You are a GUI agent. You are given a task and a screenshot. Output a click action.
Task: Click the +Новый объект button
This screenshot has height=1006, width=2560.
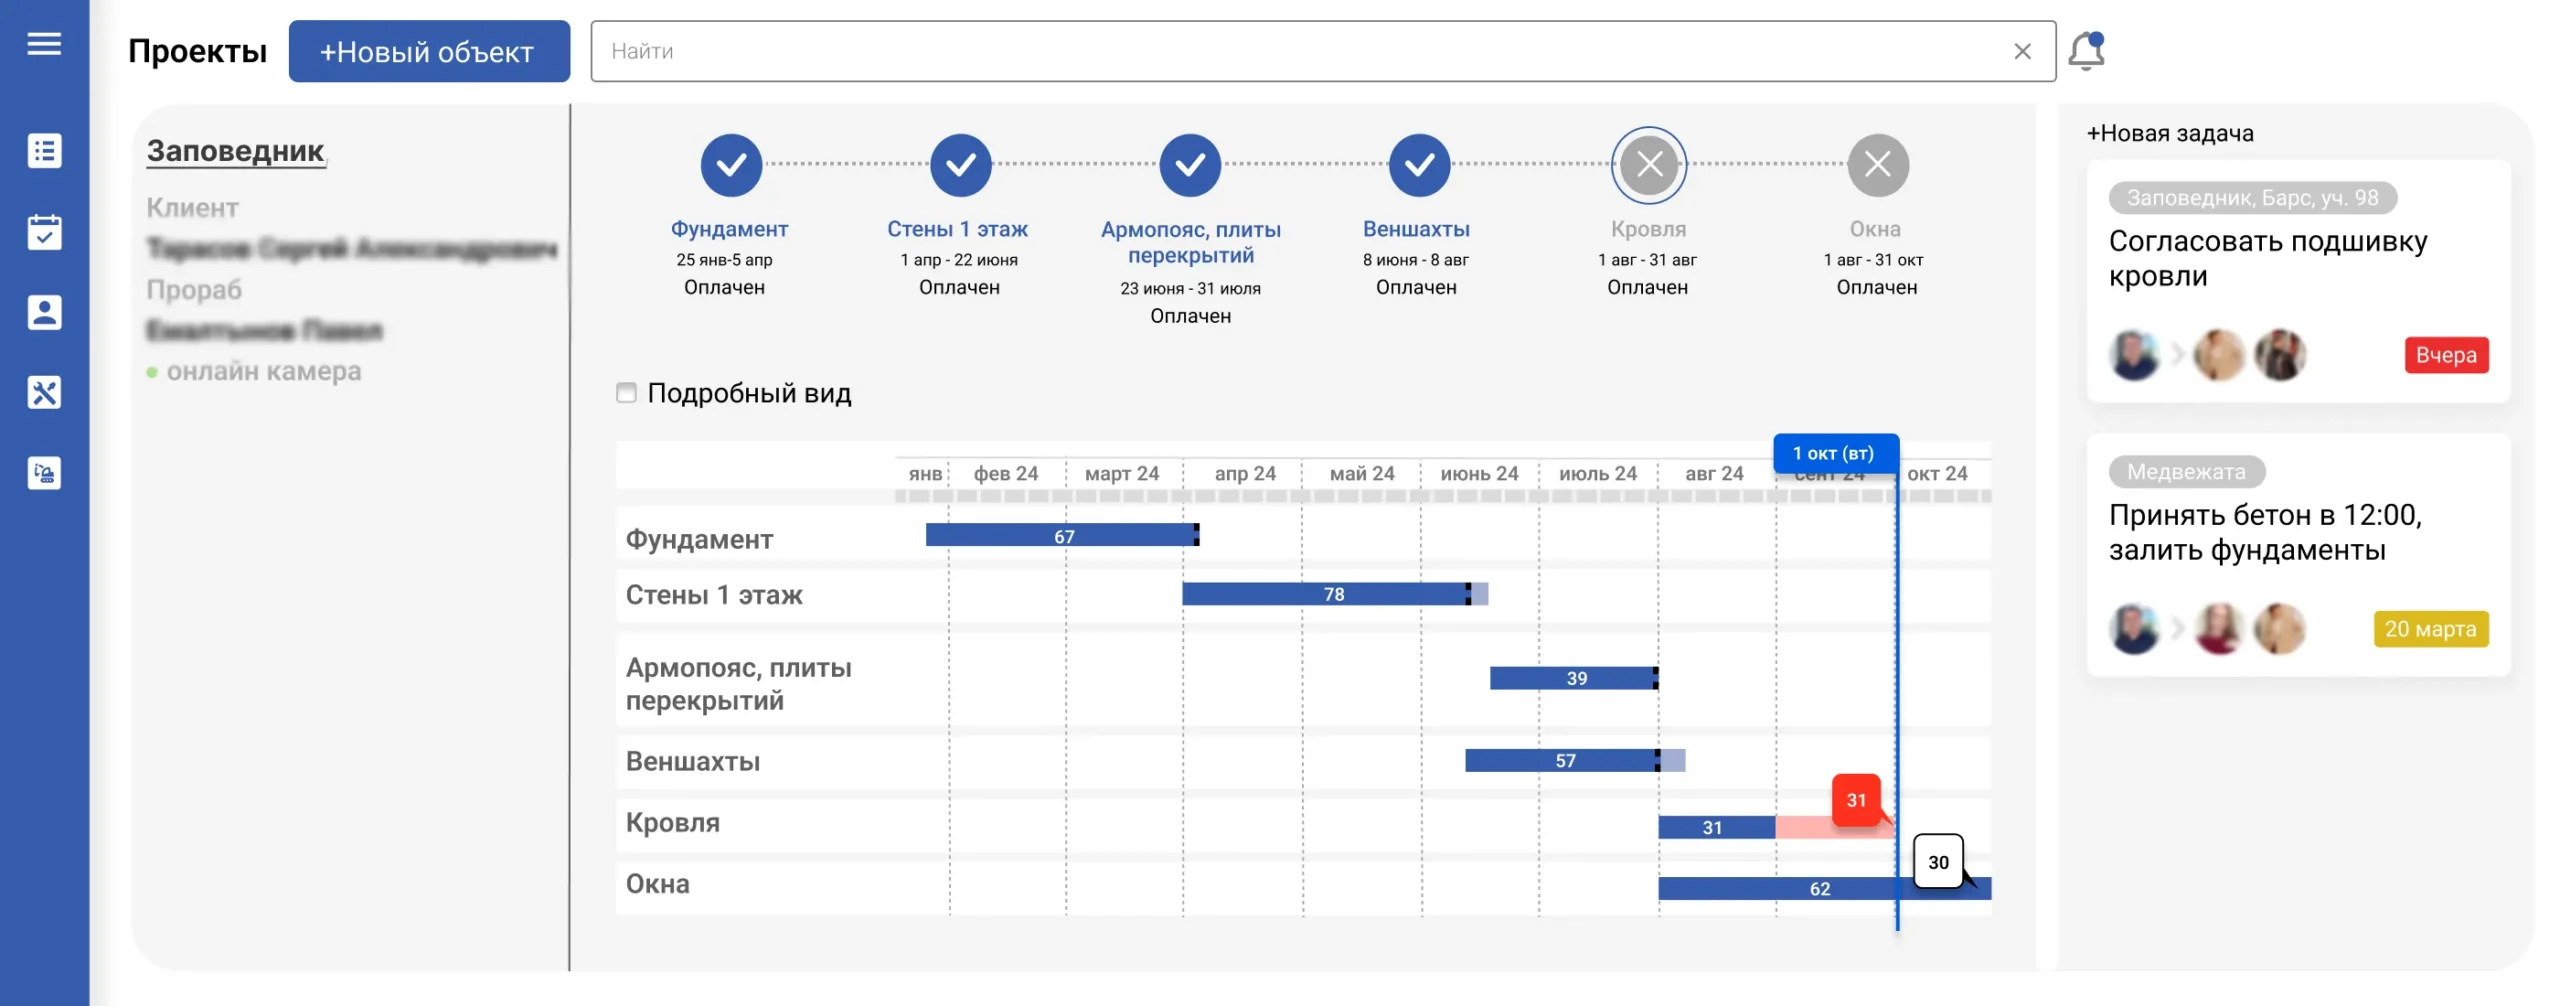click(x=429, y=52)
